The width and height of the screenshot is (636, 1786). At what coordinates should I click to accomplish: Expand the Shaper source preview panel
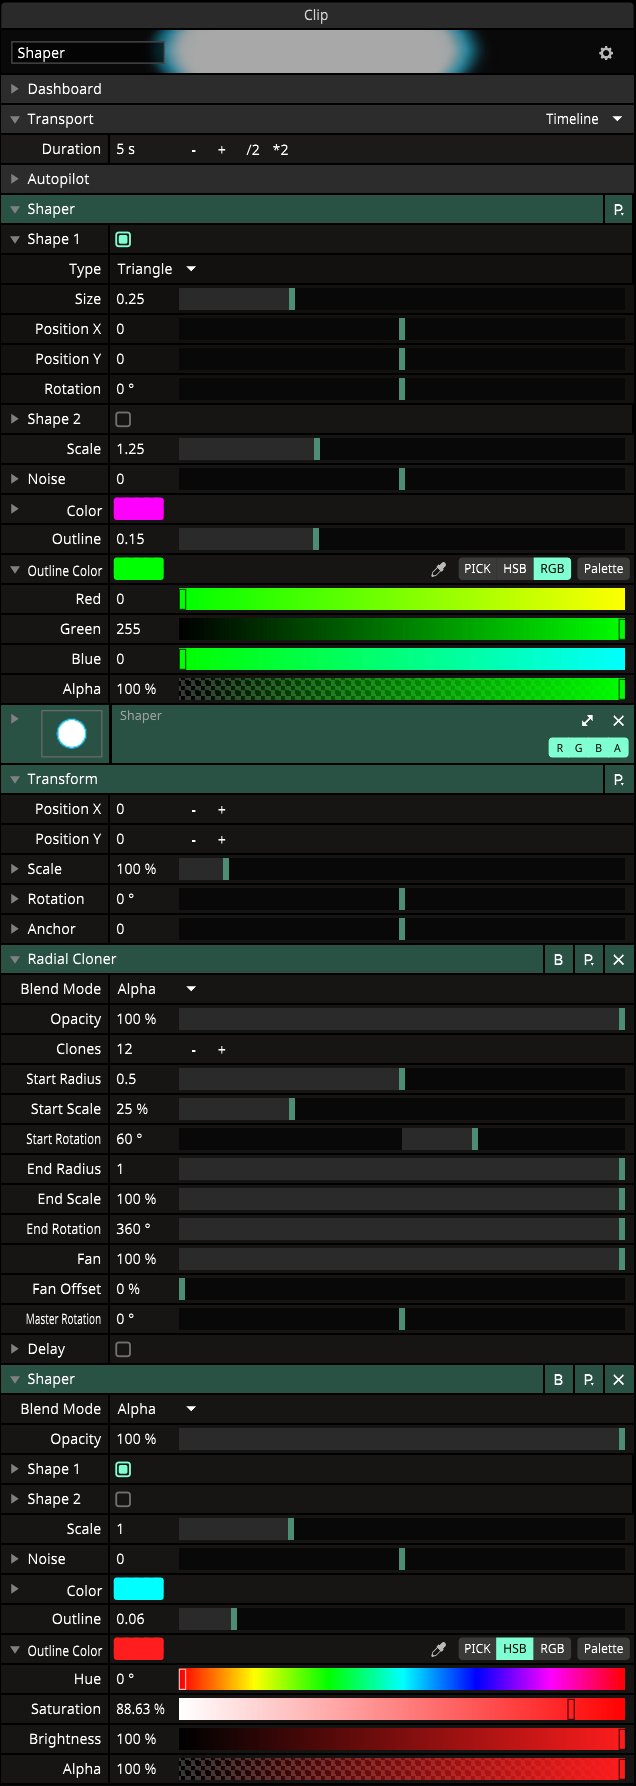tap(587, 720)
